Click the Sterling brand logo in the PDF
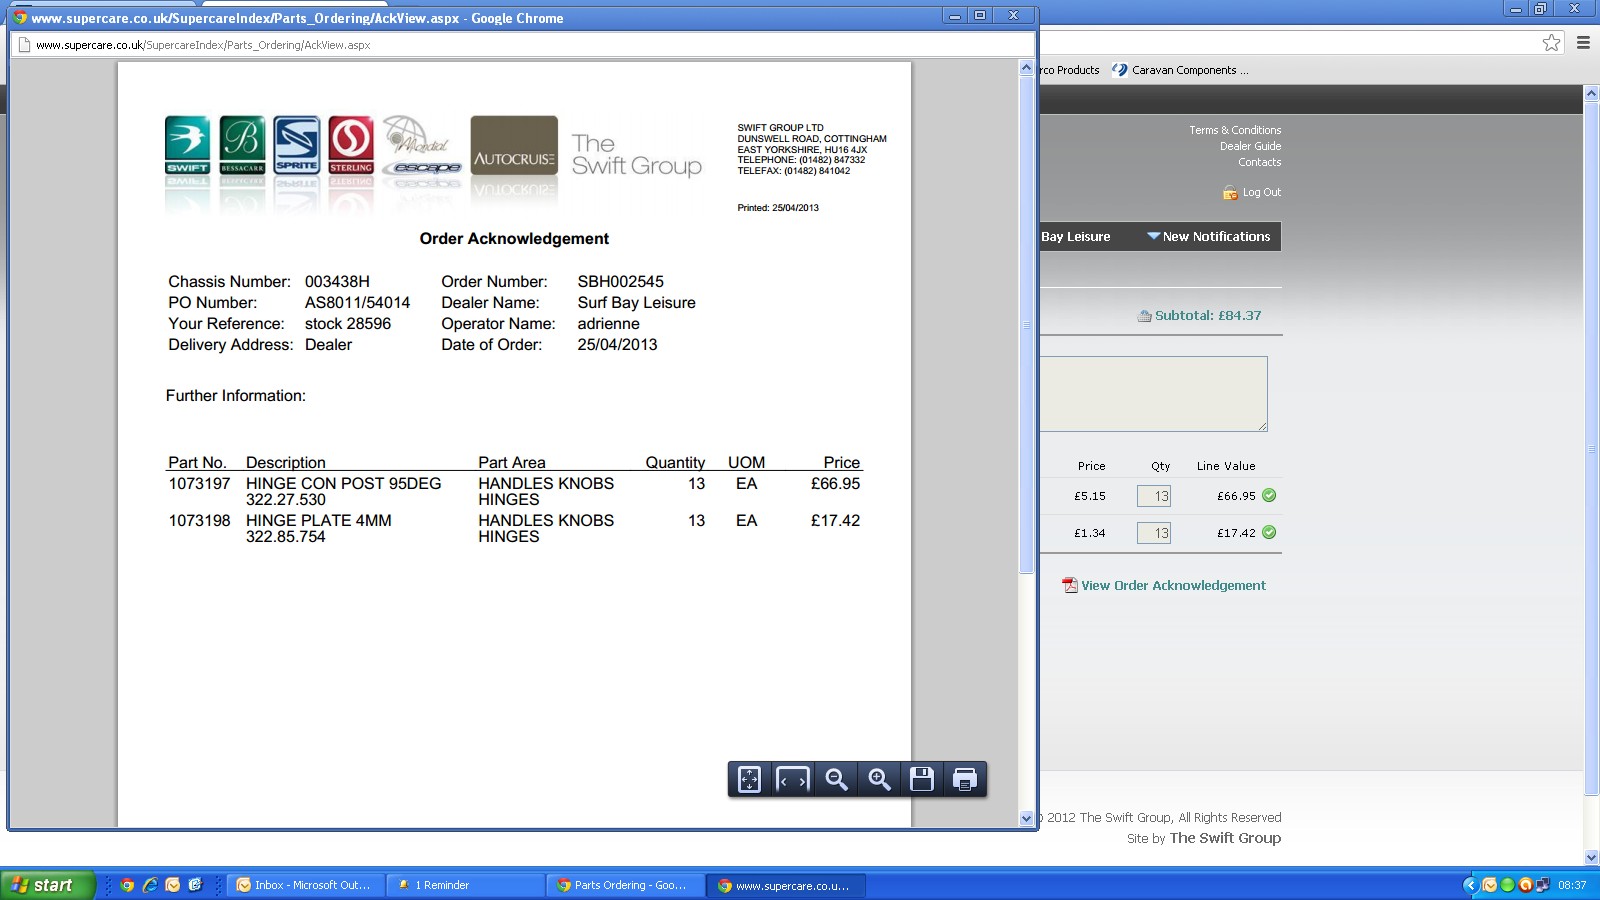Image resolution: width=1600 pixels, height=900 pixels. point(351,146)
